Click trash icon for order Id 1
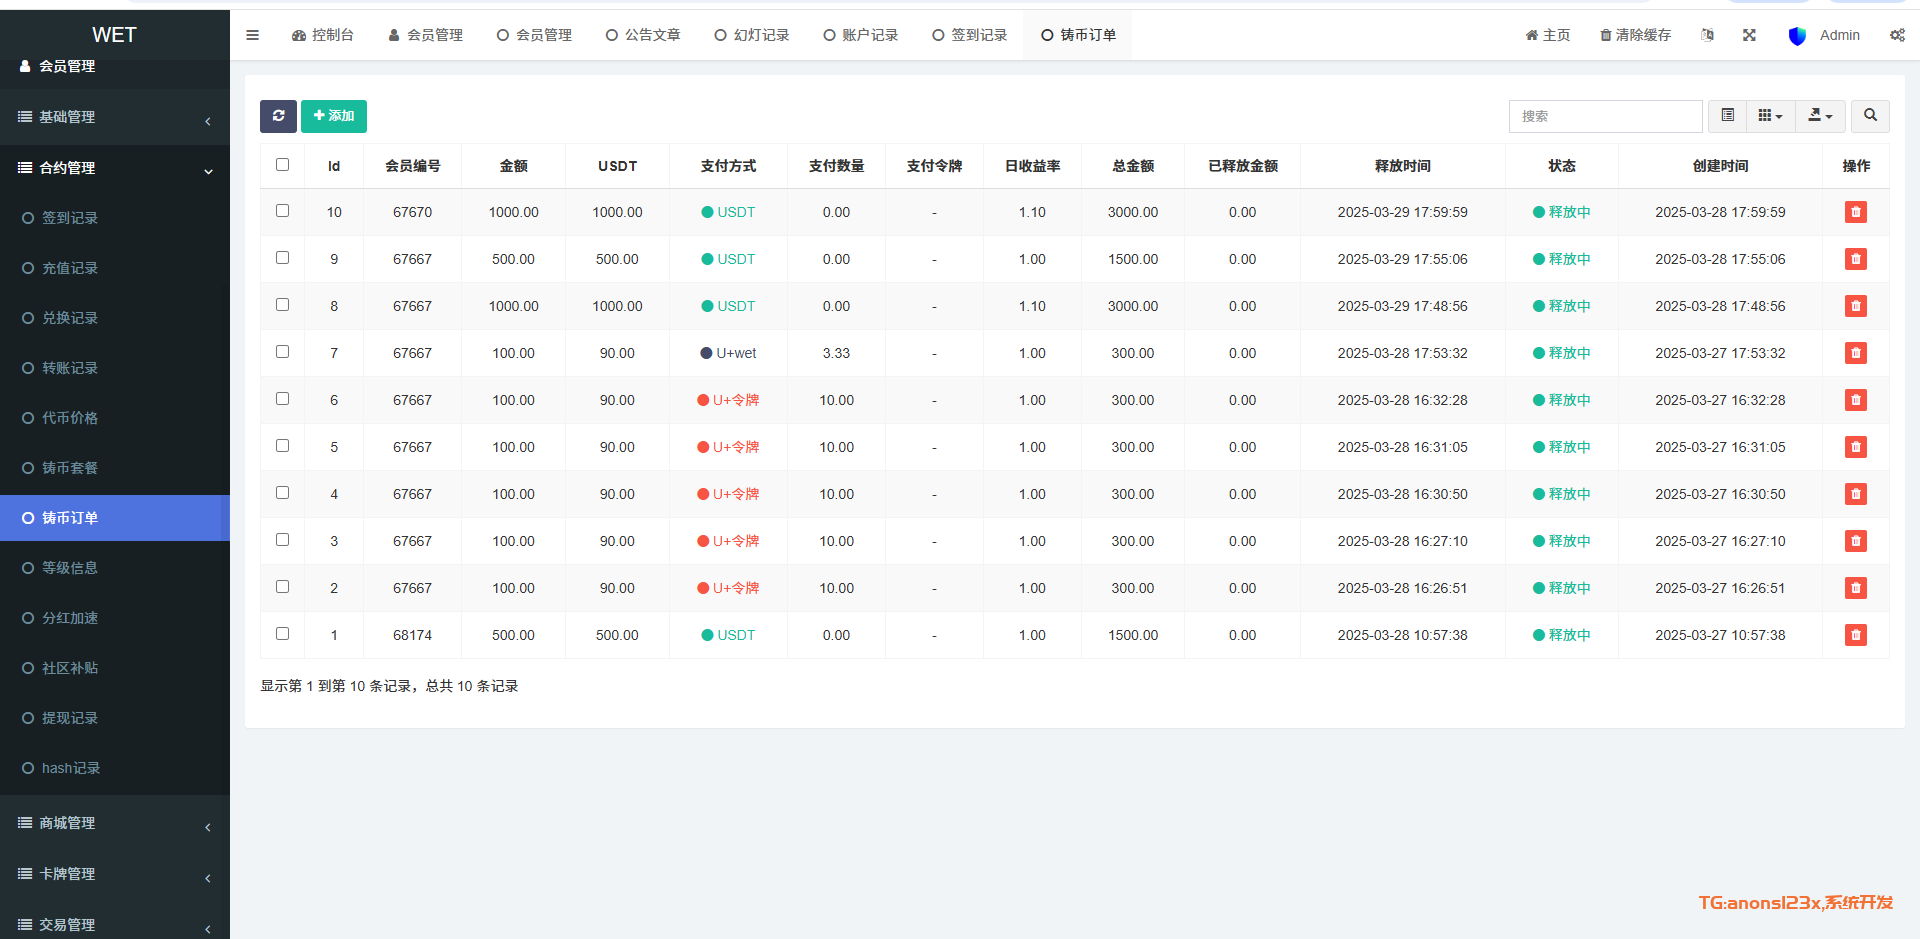Screen dimensions: 1920x939 tap(1855, 635)
